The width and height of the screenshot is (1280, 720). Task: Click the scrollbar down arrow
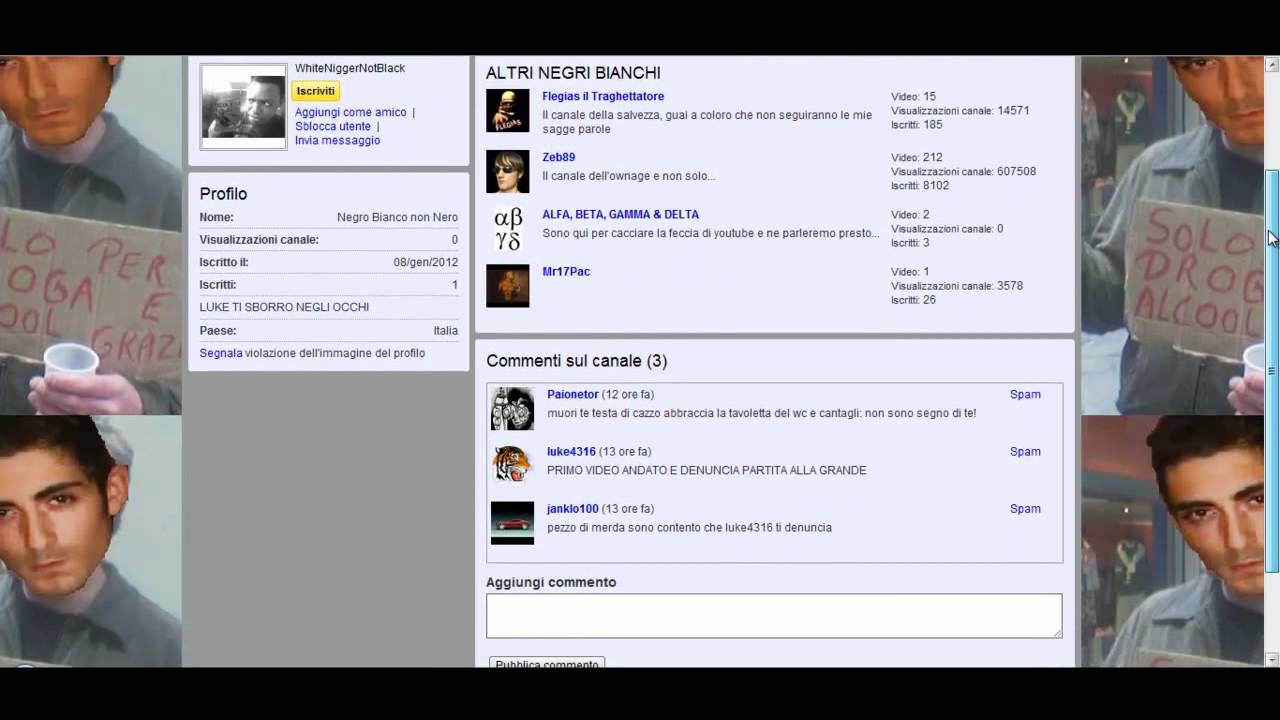[x=1272, y=659]
